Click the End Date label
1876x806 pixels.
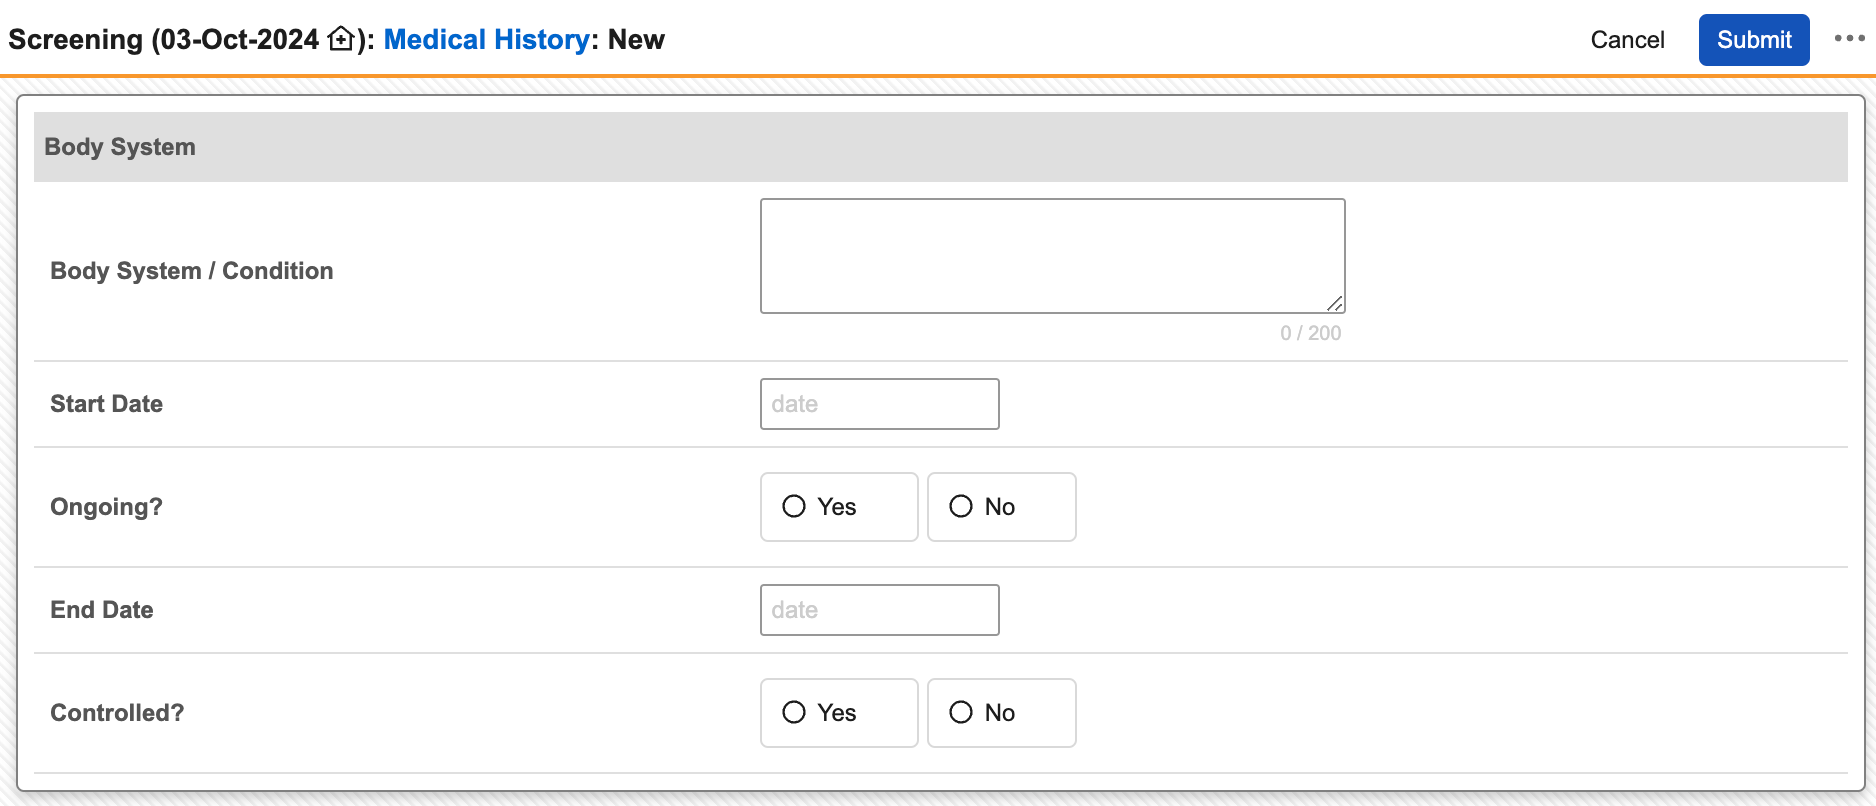coord(102,610)
